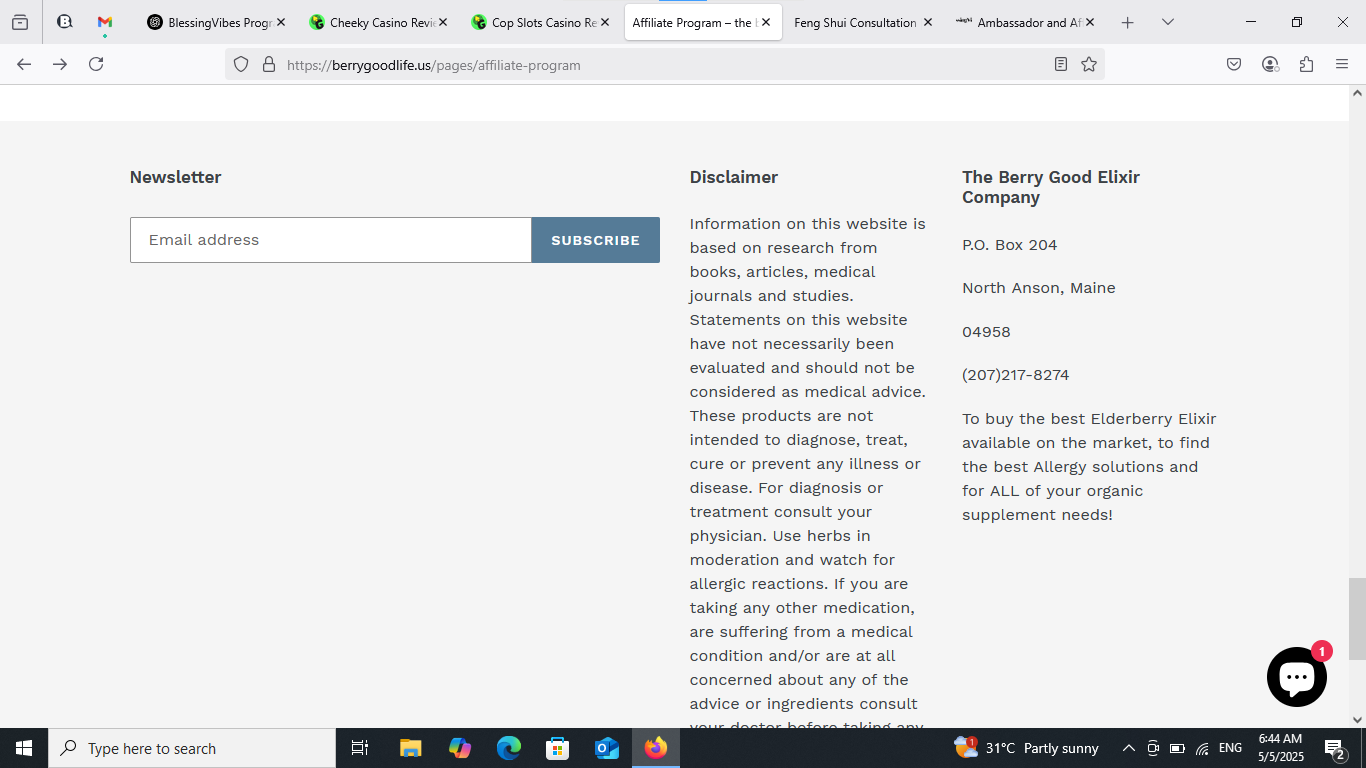1366x768 pixels.
Task: Open Microsoft Edge from taskbar
Action: [509, 748]
